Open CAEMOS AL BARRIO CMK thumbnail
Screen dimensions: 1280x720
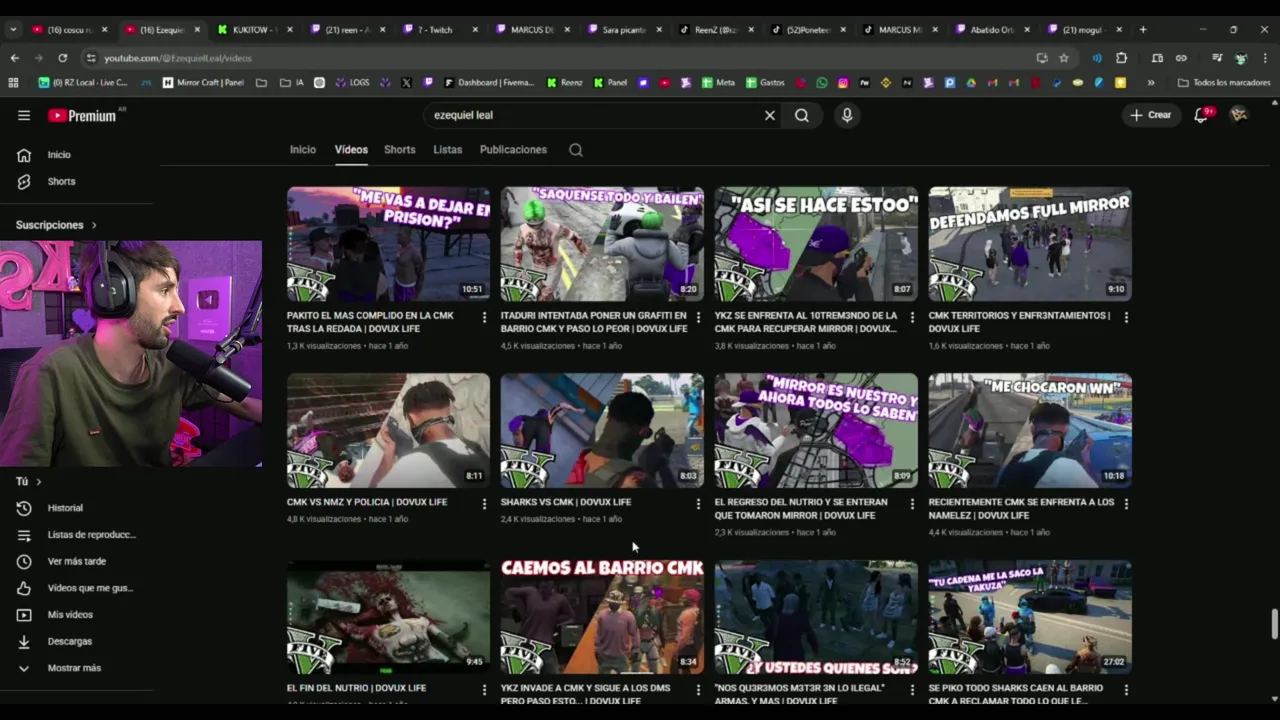[x=602, y=617]
